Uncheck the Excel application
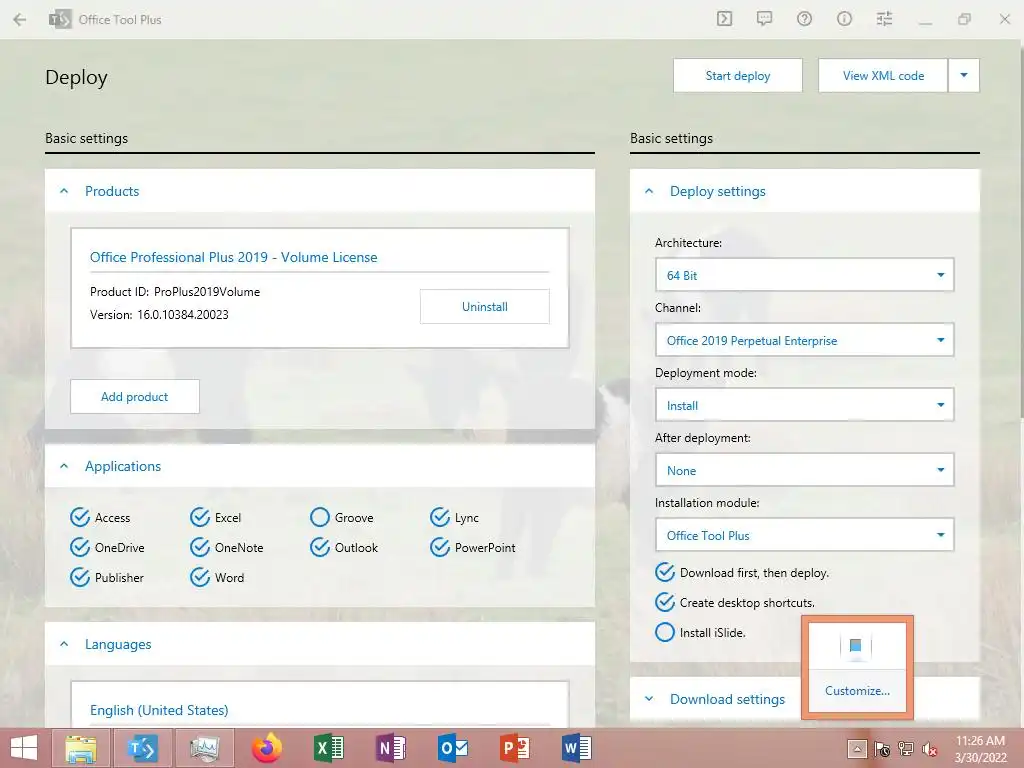Screen dimensions: 1024x768 click(x=200, y=517)
